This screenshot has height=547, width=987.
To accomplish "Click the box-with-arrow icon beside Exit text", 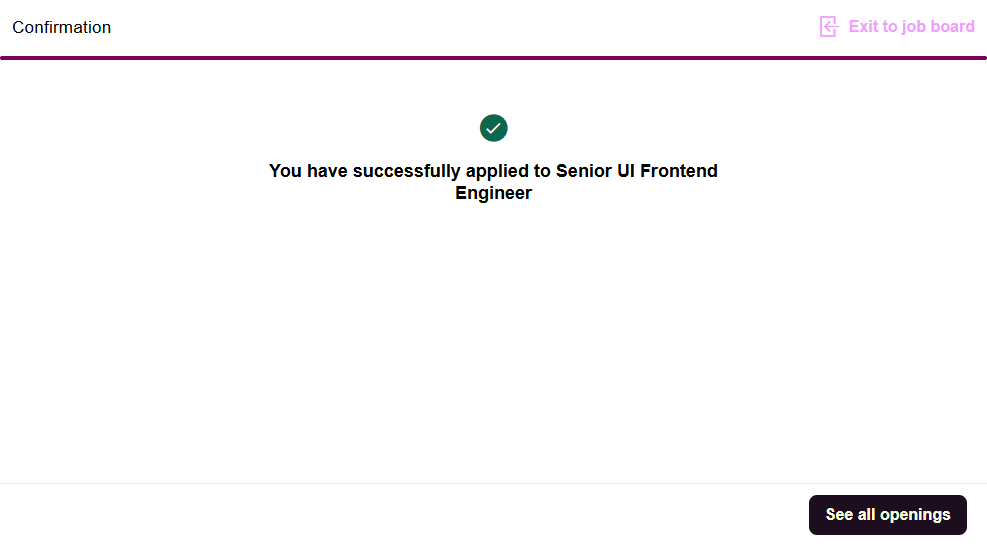I will coord(828,27).
